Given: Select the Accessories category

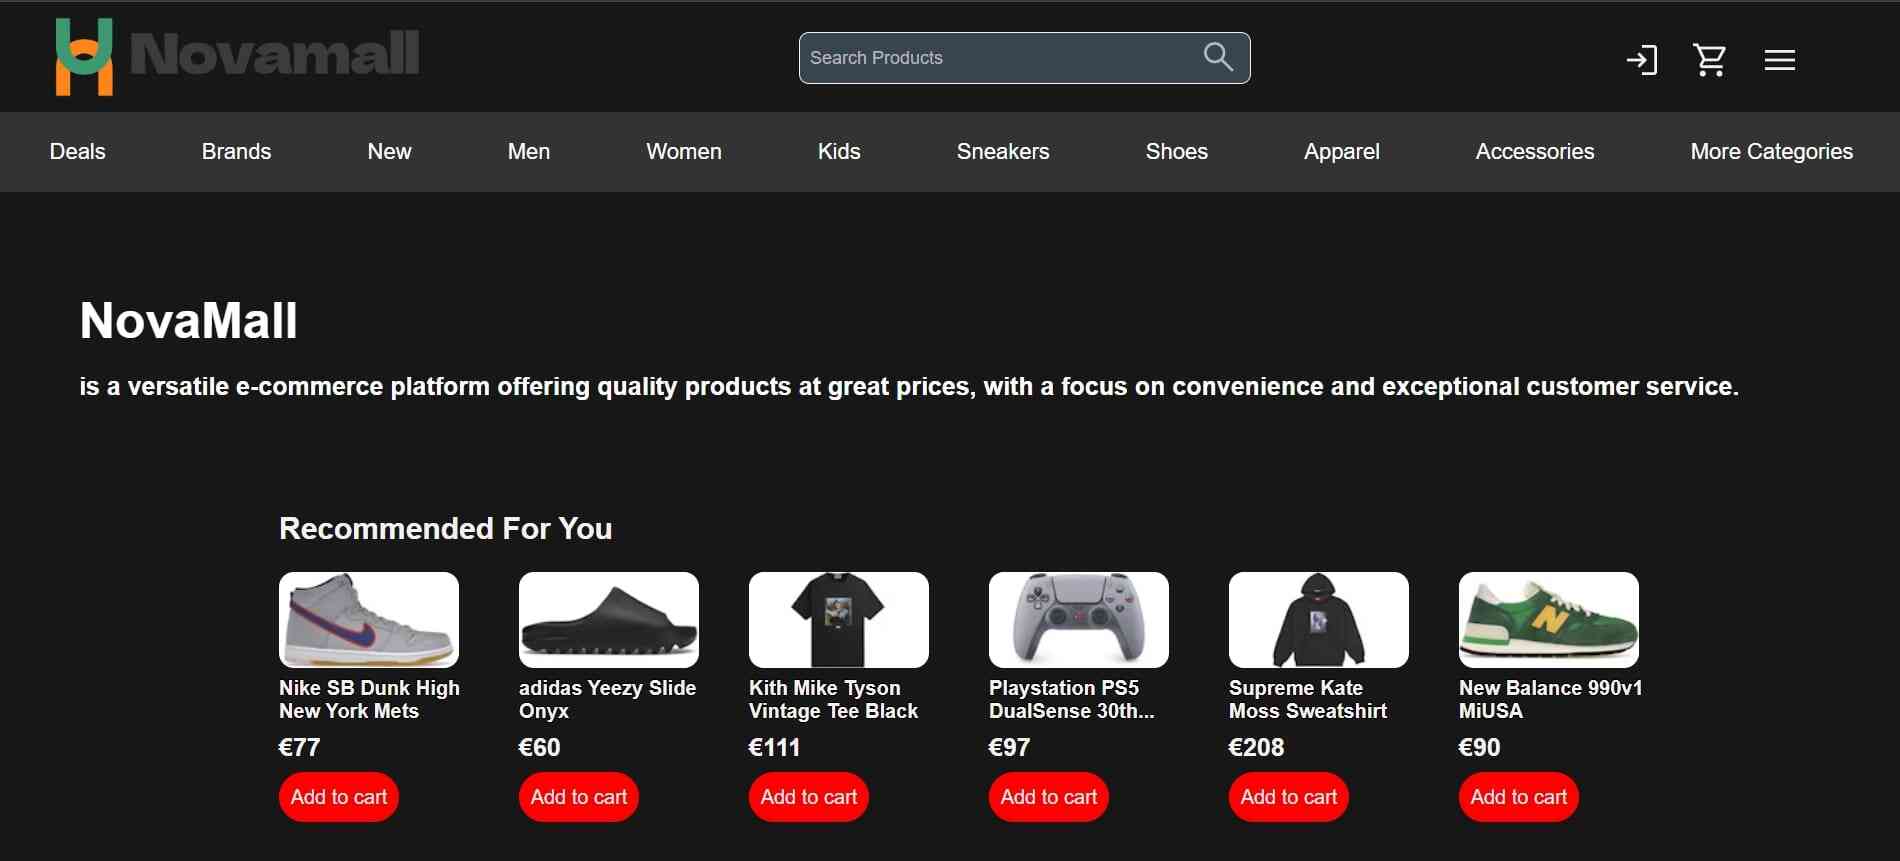Looking at the screenshot, I should pos(1535,151).
